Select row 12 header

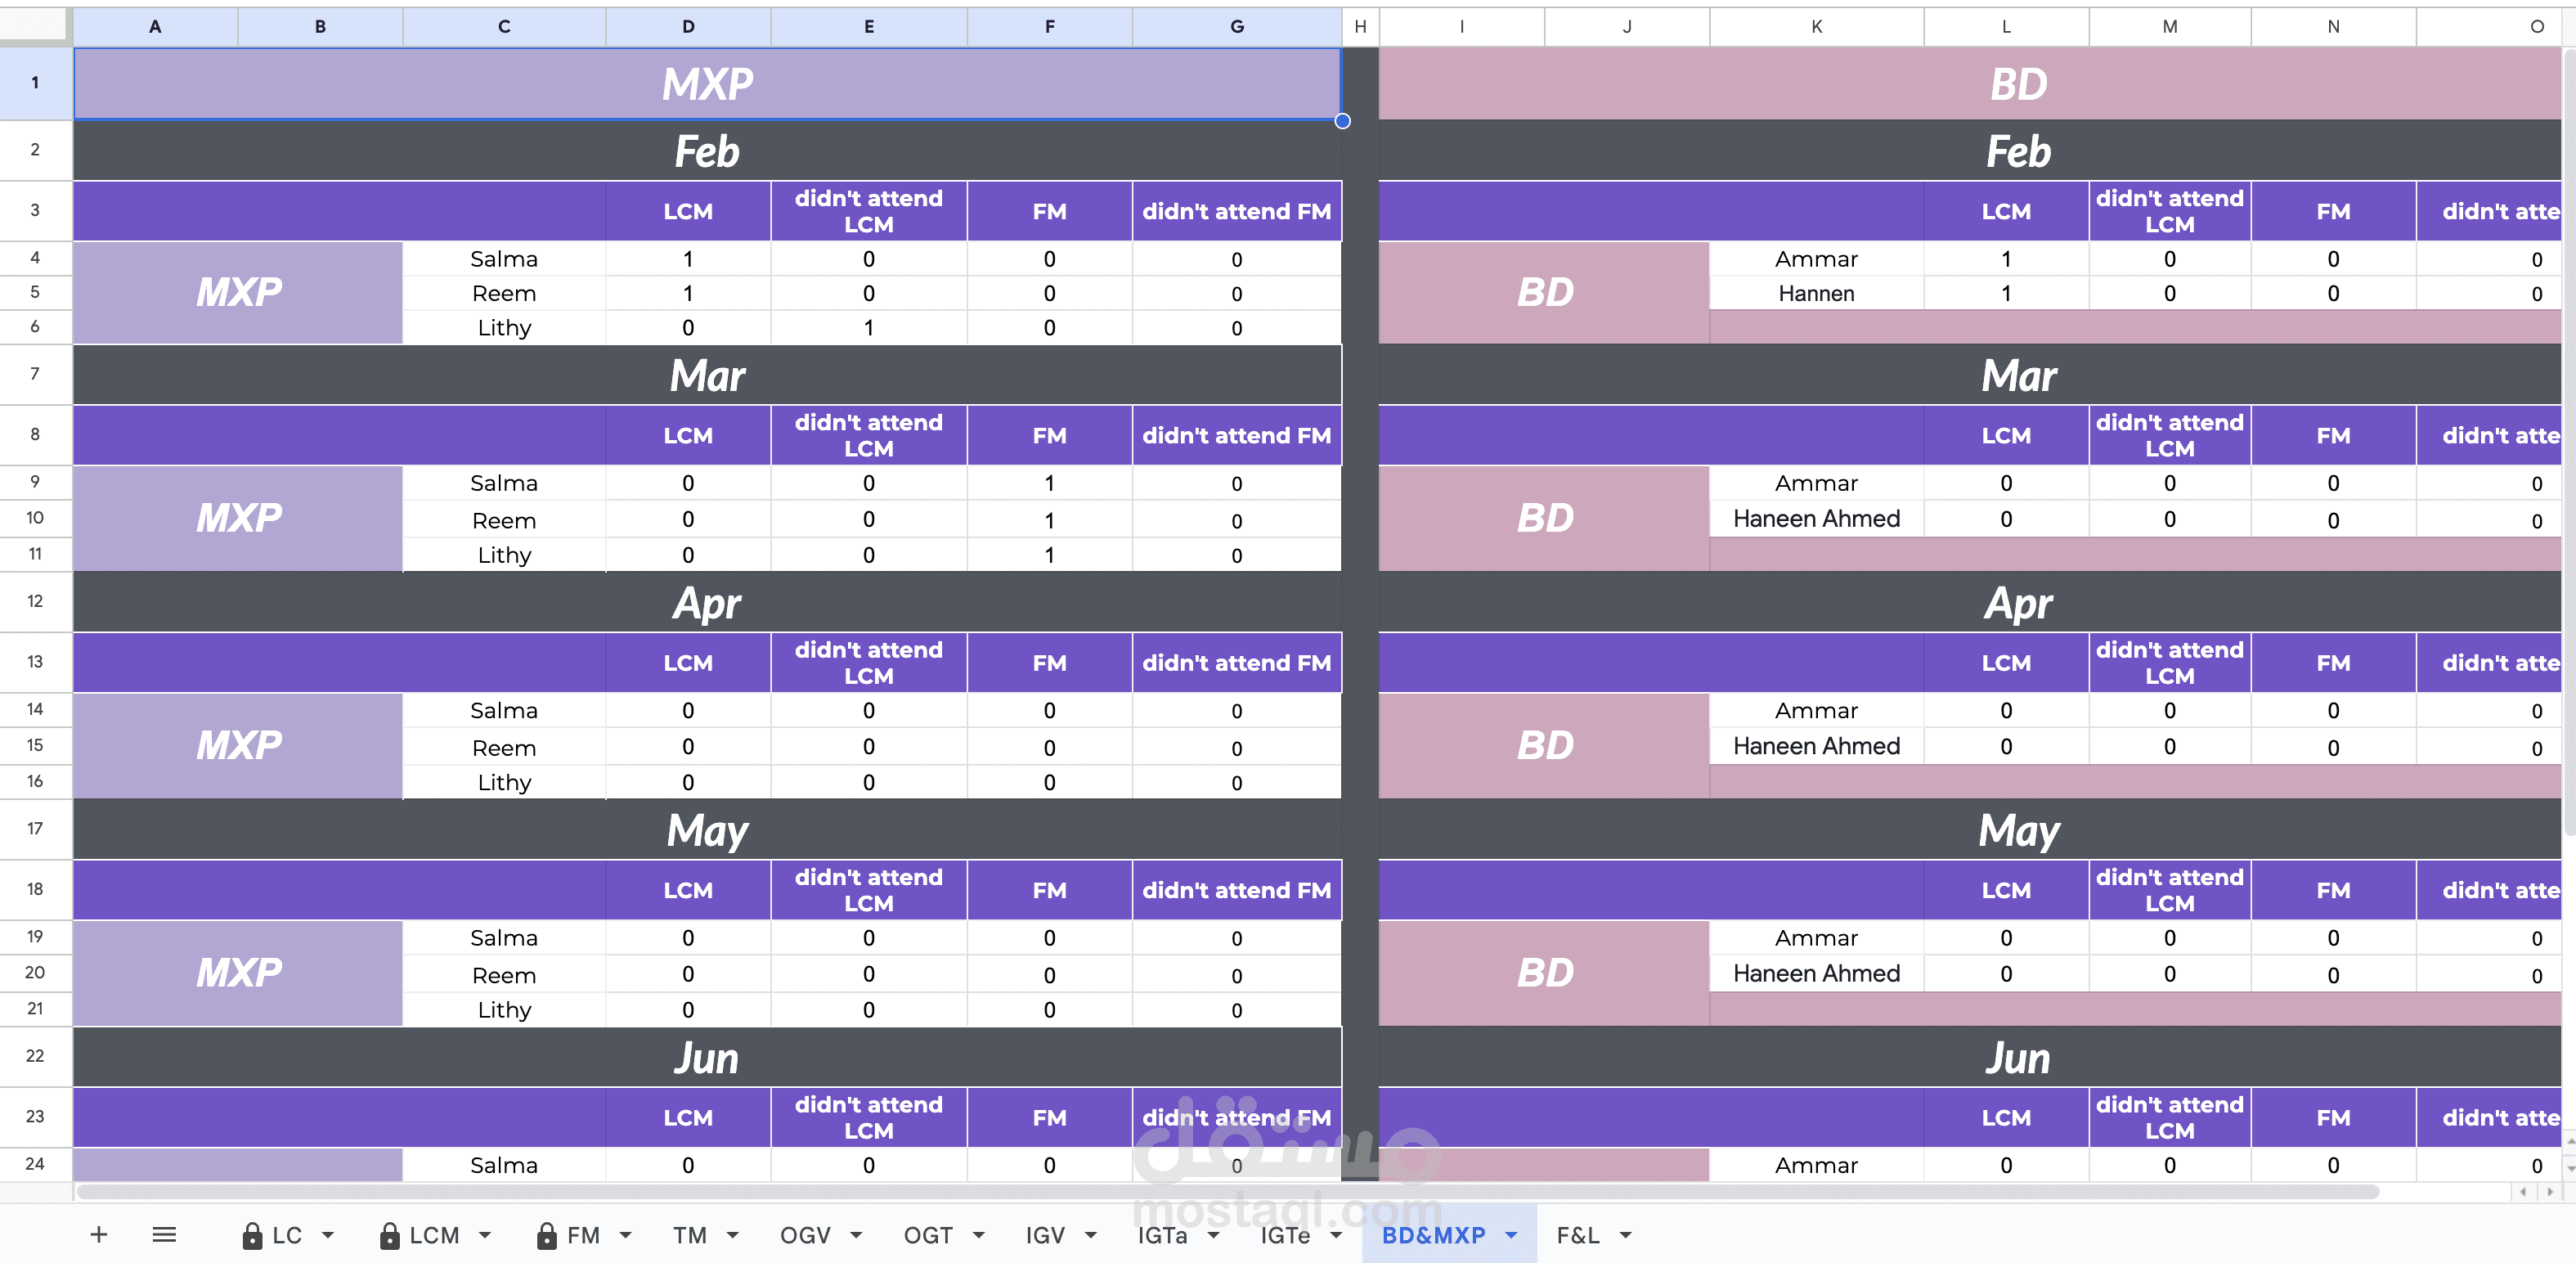[x=36, y=601]
